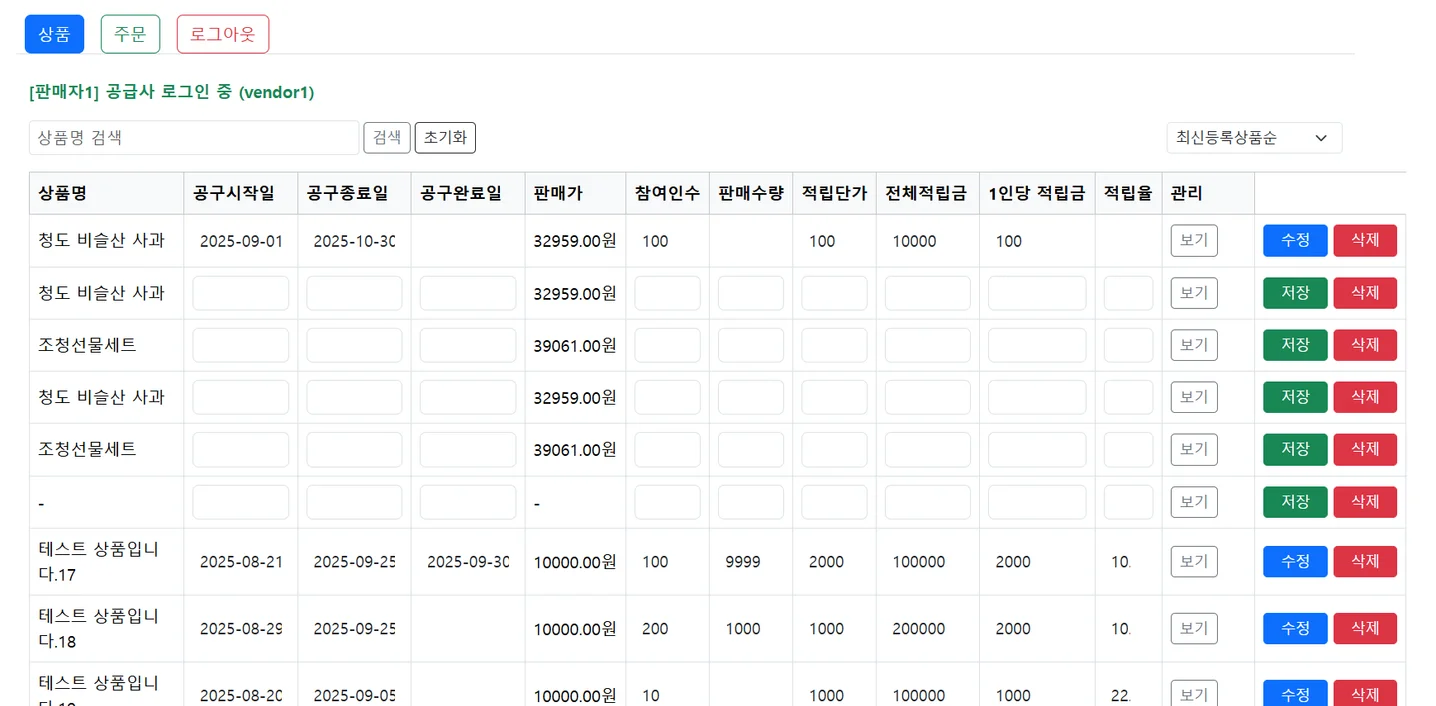Click the 검색 search button
The height and width of the screenshot is (706, 1436).
tap(386, 137)
